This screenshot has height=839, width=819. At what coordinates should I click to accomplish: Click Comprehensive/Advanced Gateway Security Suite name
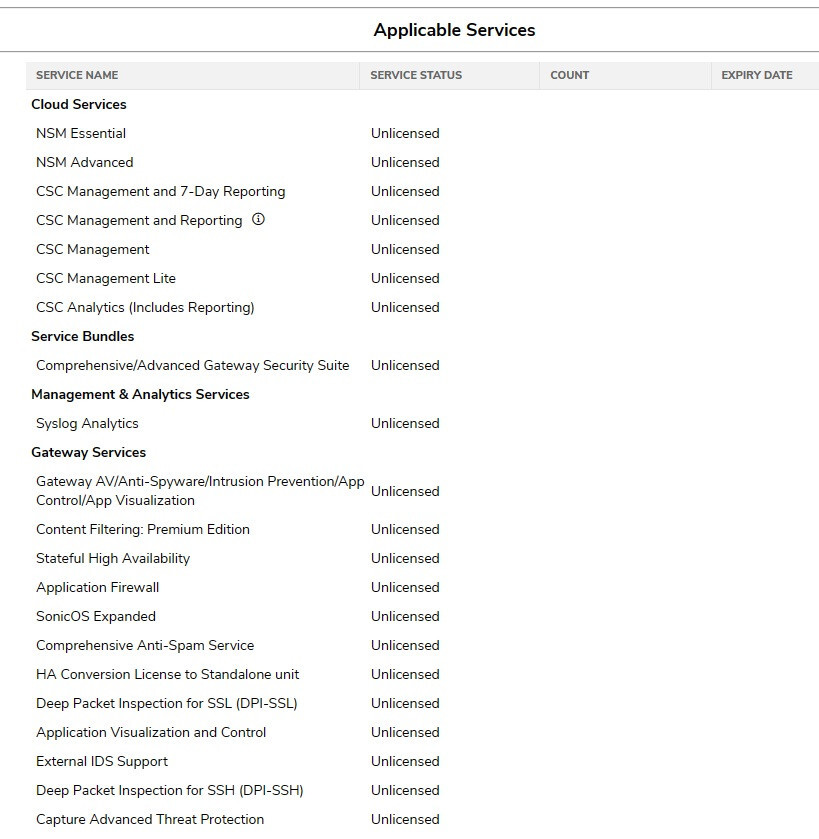(193, 365)
